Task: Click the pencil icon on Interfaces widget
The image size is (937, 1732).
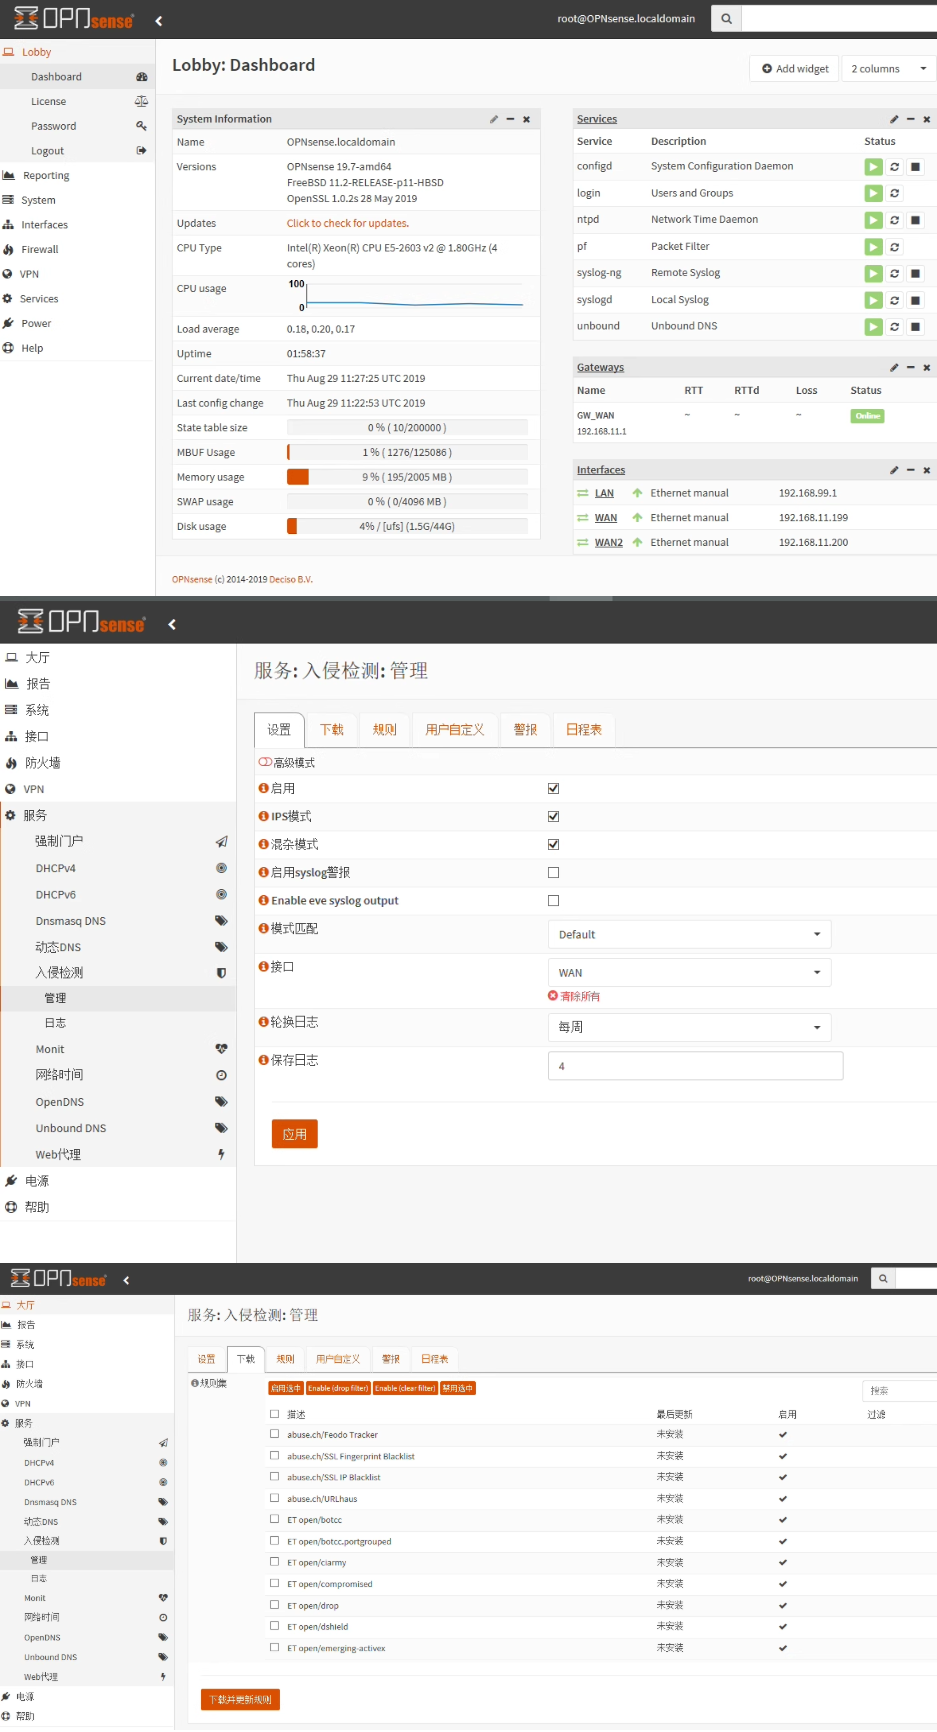Action: click(894, 470)
